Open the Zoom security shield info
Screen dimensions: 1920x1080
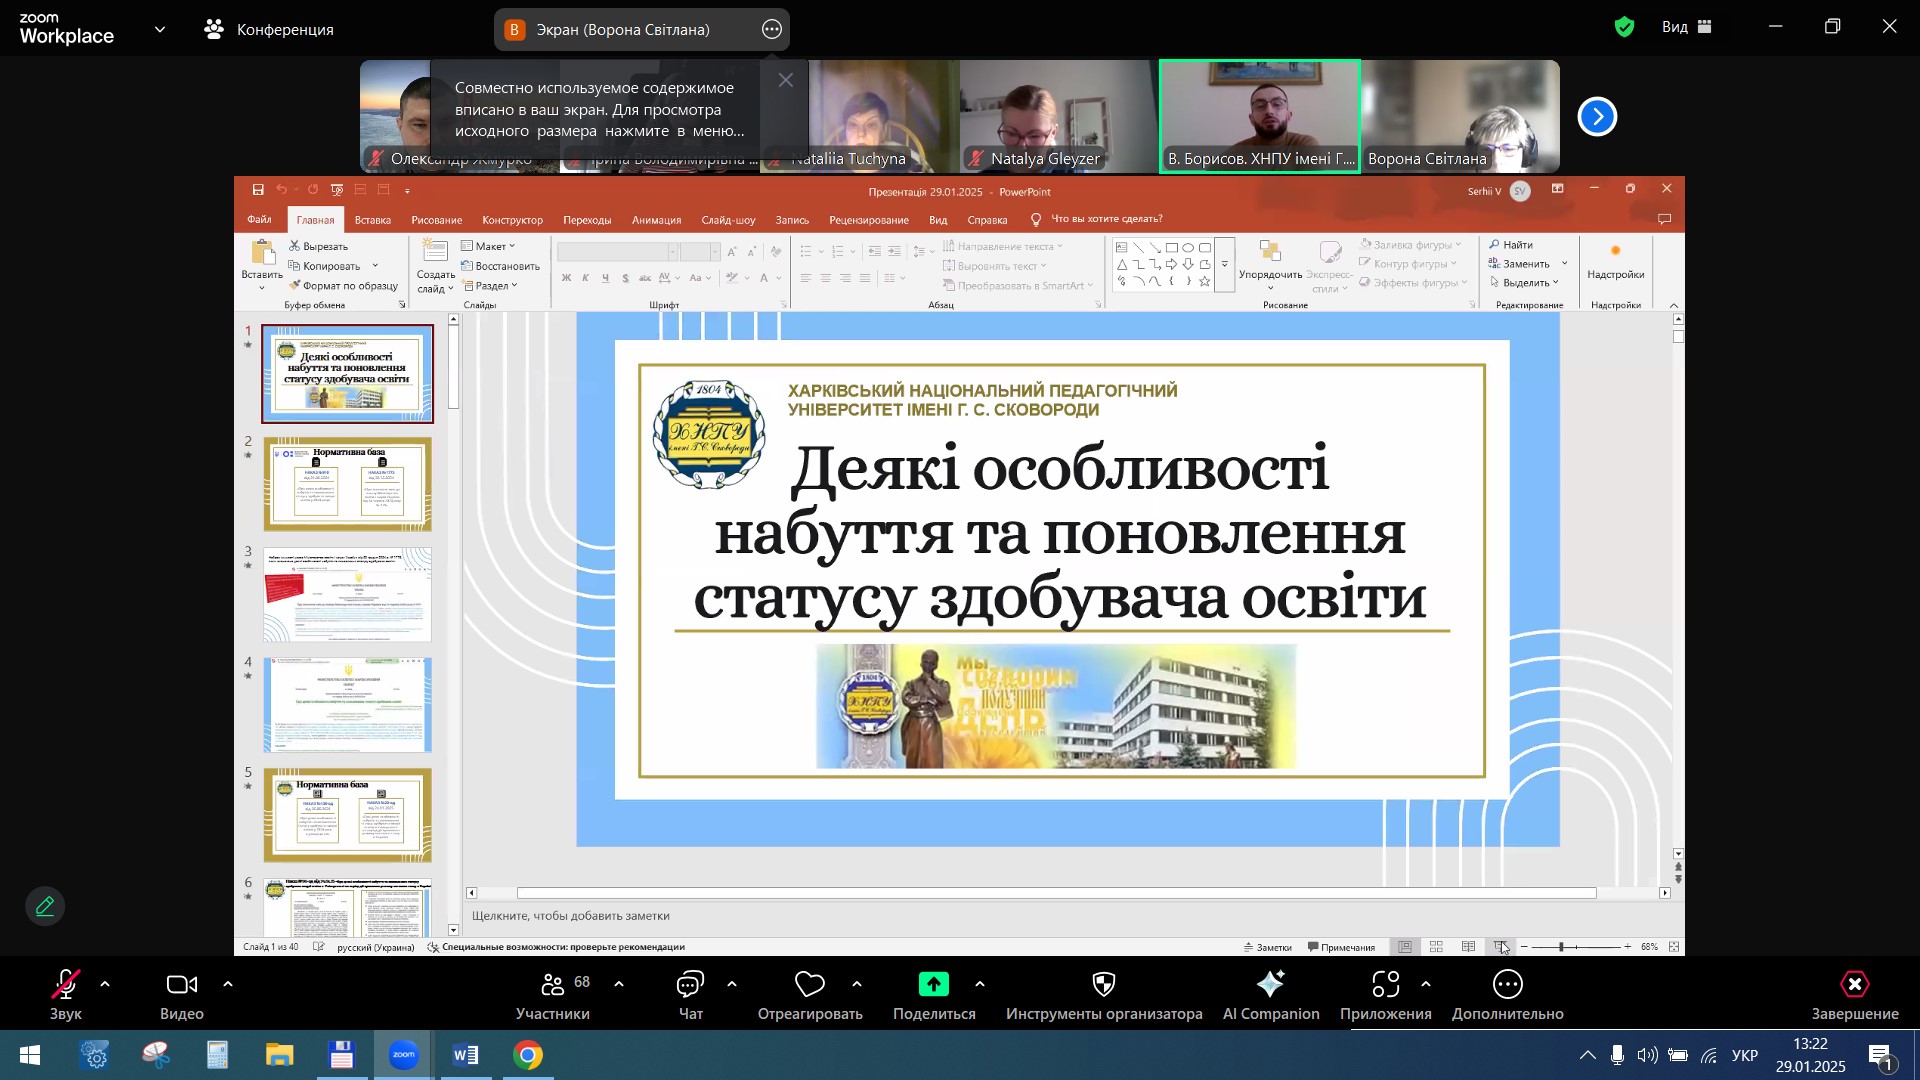pos(1625,28)
